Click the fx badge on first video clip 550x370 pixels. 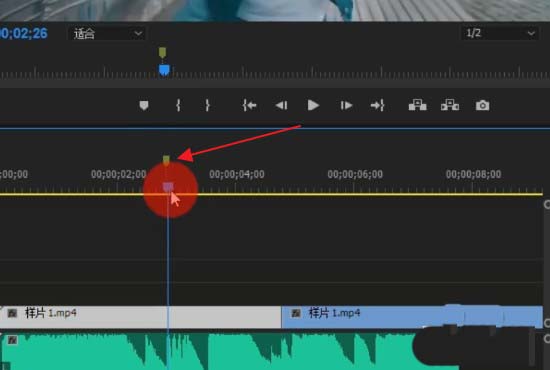coord(12,313)
